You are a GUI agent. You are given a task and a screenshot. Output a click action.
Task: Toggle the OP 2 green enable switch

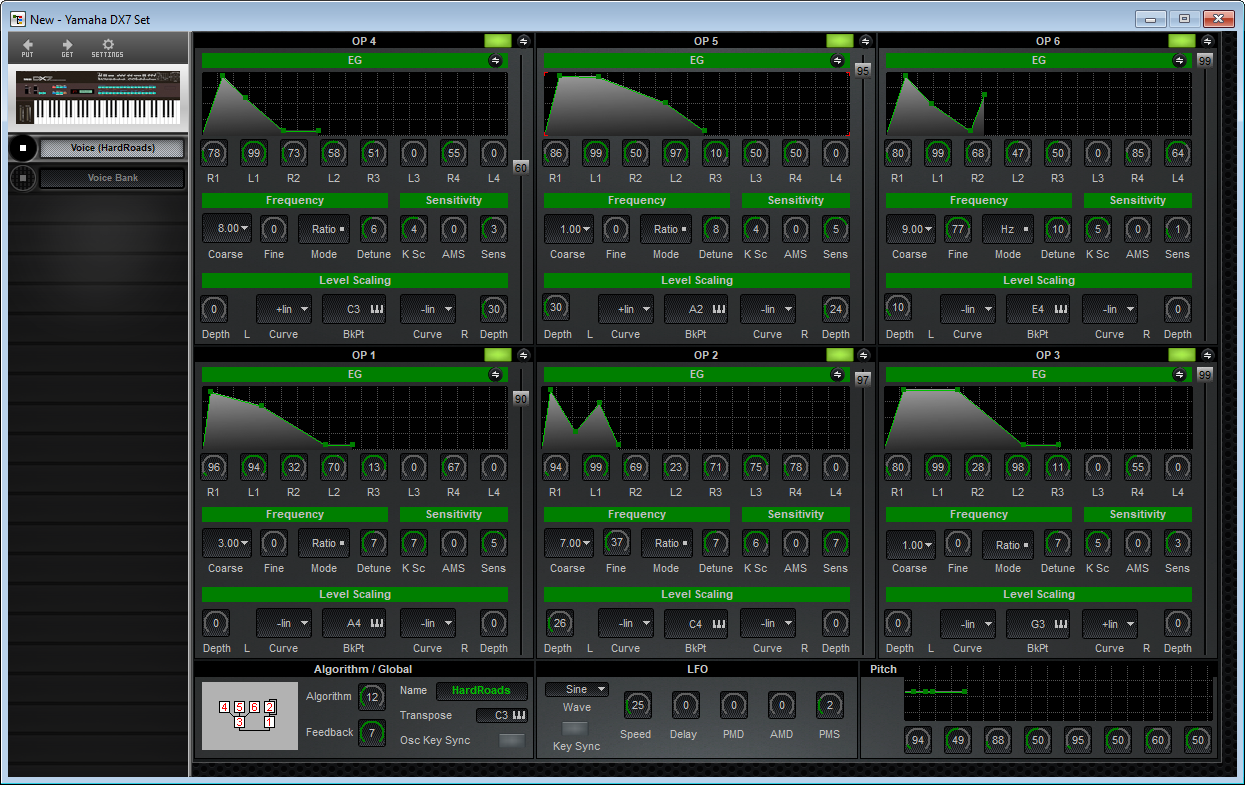[x=840, y=355]
